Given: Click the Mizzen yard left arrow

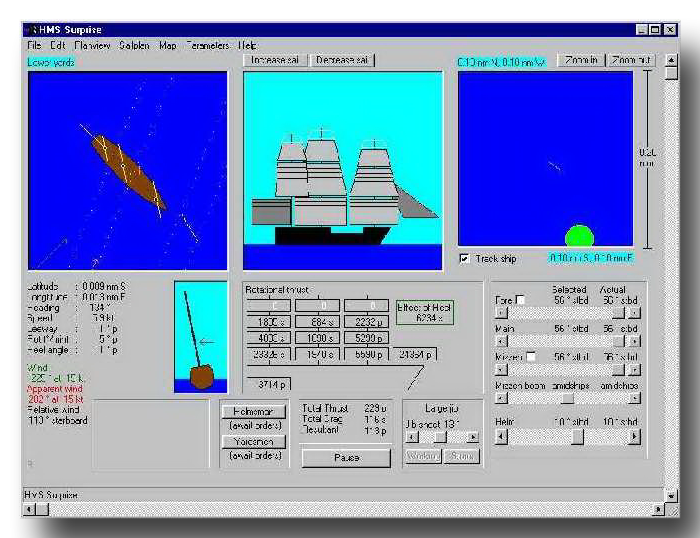Looking at the screenshot, I should 501,370.
